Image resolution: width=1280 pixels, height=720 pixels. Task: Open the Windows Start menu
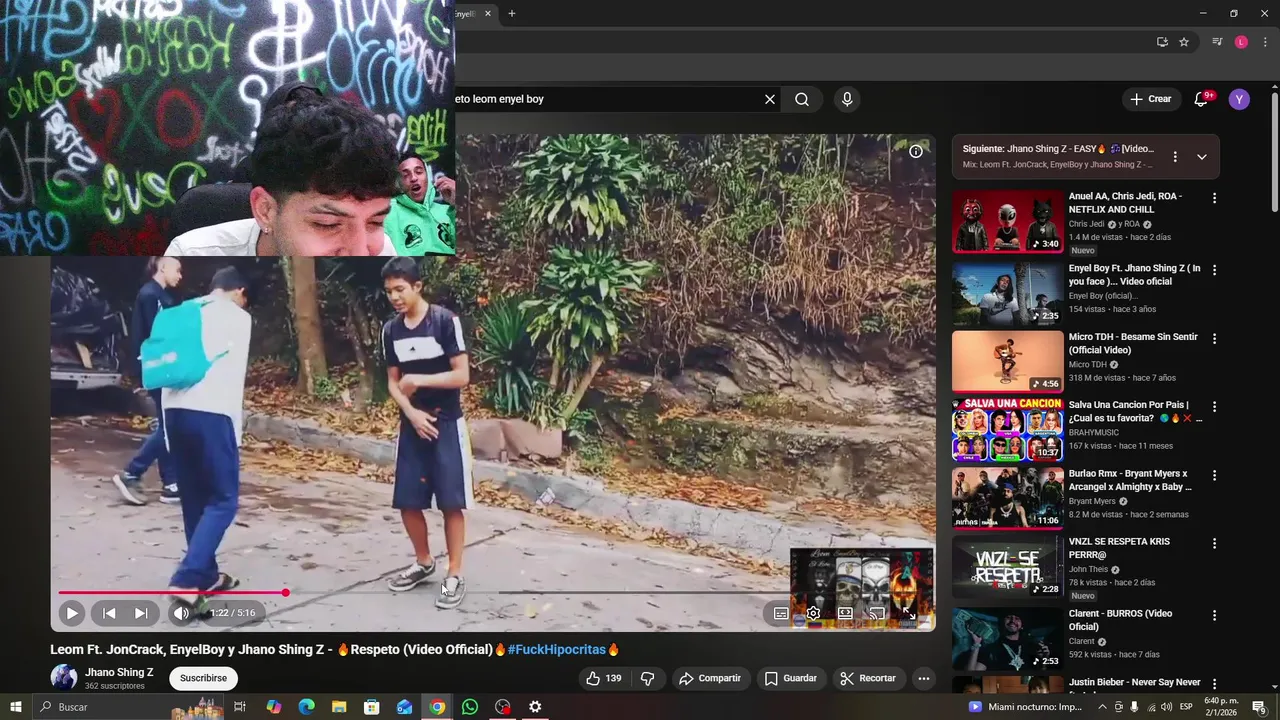click(x=16, y=707)
